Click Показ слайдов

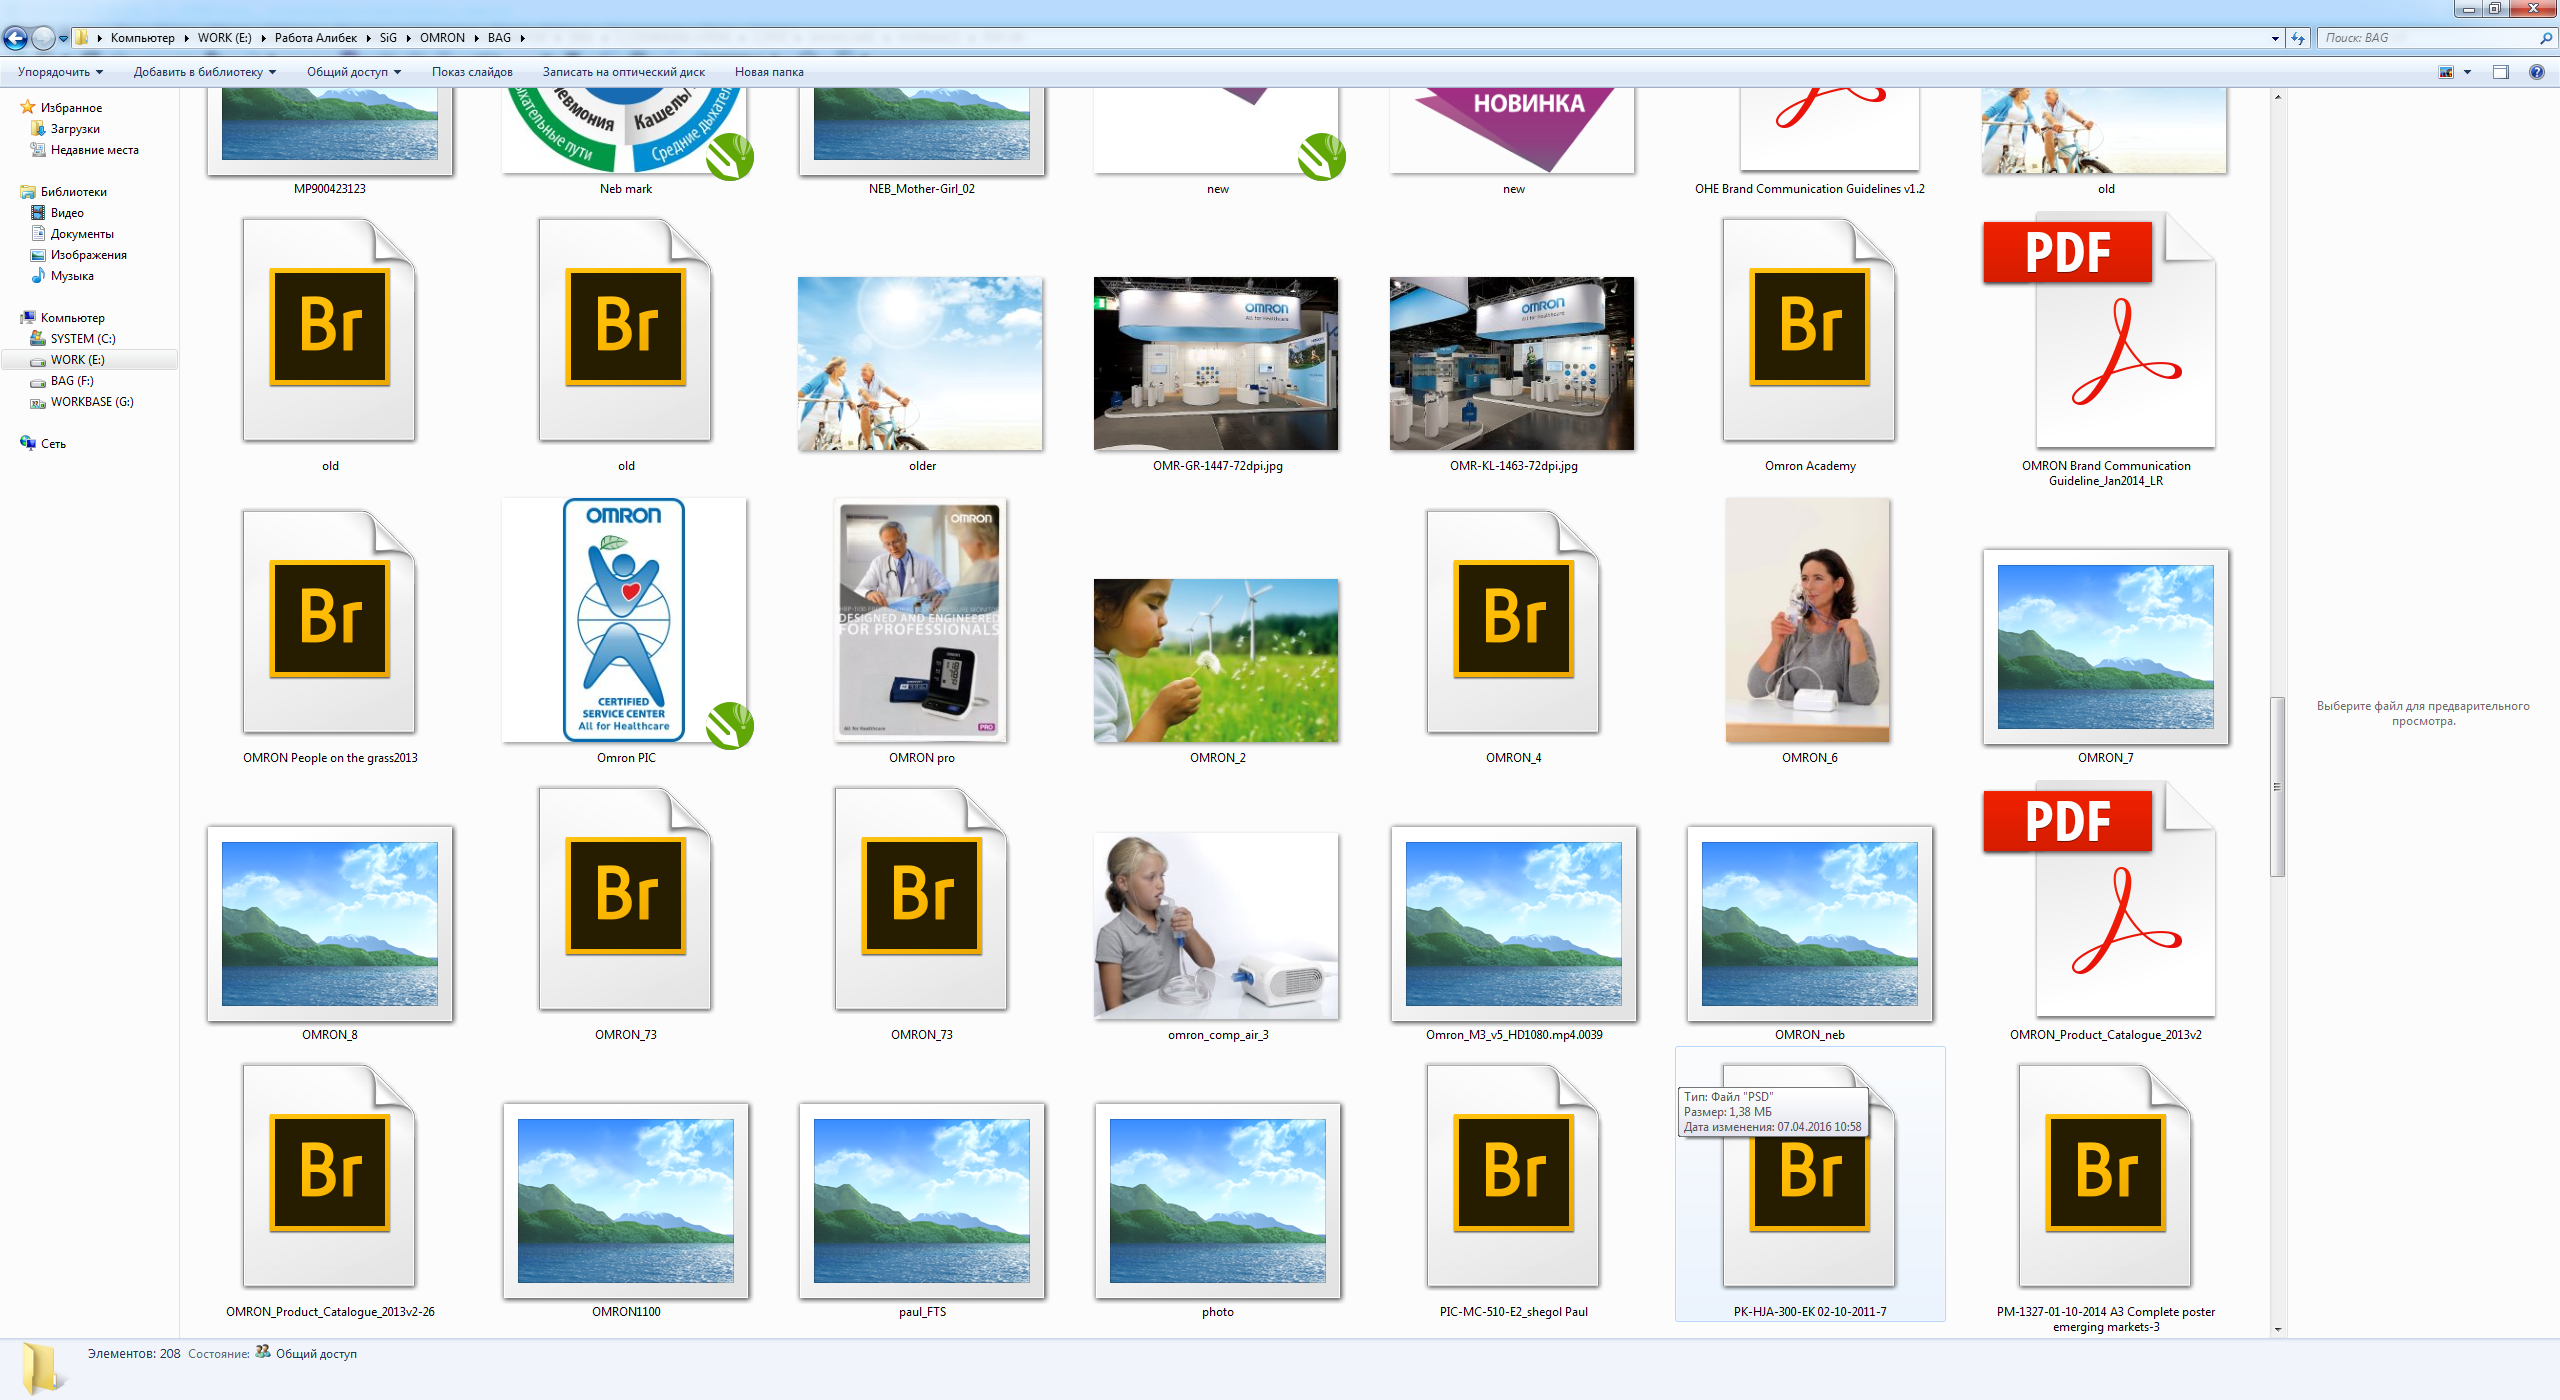coord(472,72)
